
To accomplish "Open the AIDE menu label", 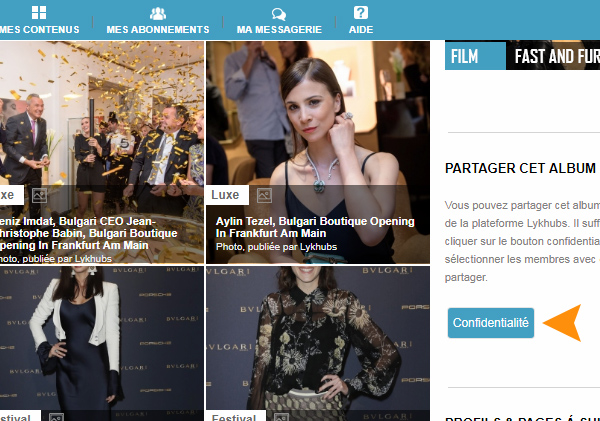I will [360, 29].
